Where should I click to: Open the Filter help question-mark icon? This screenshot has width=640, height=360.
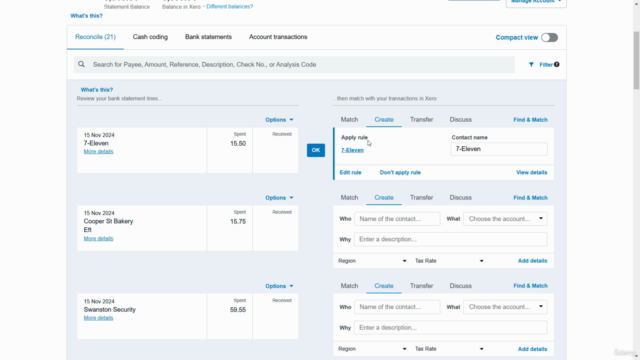557,64
